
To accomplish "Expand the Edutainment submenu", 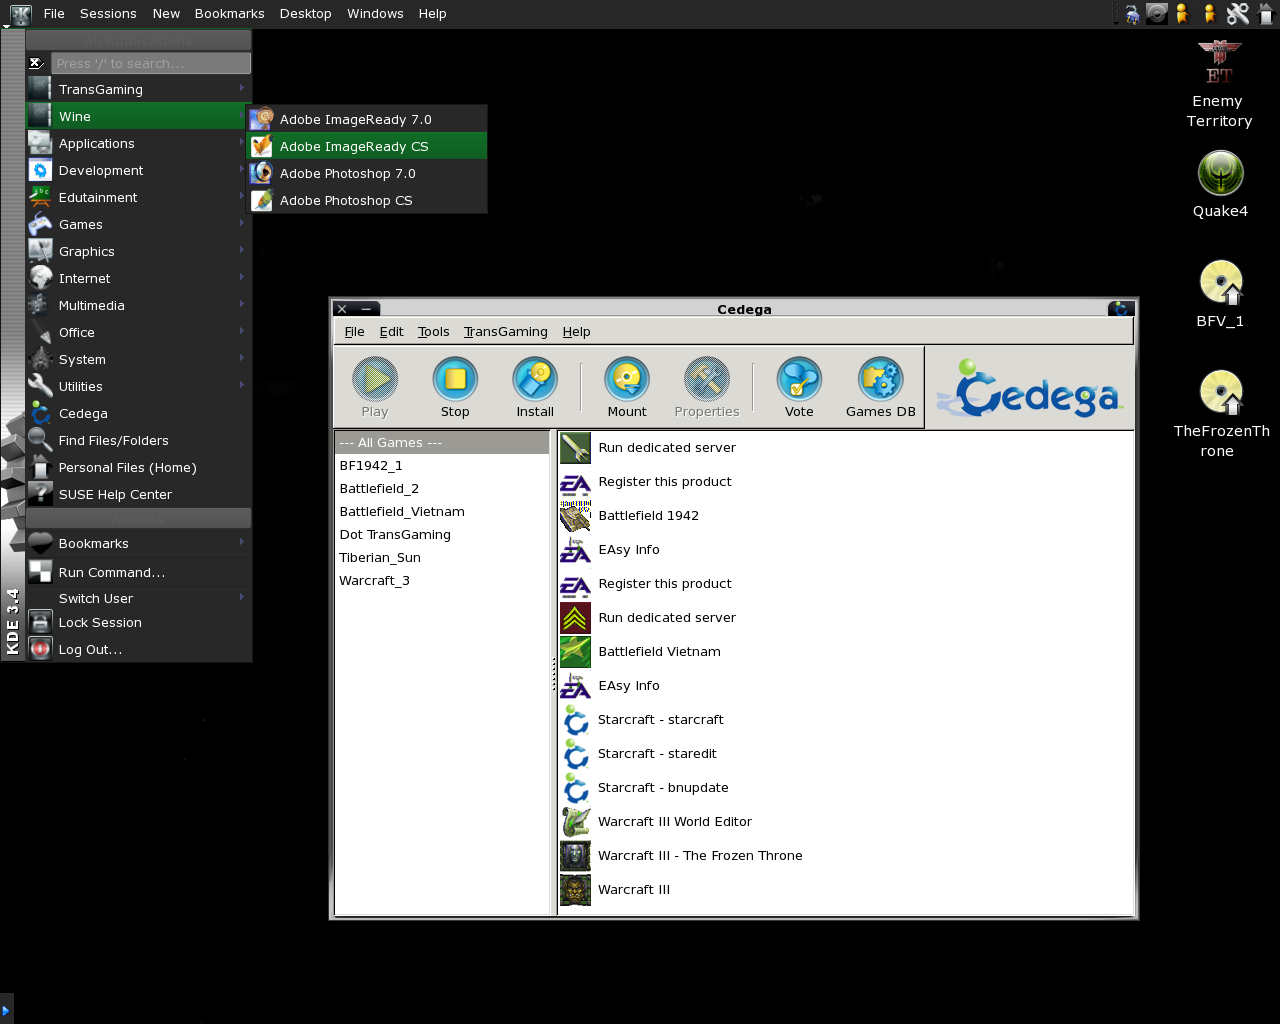I will [138, 197].
